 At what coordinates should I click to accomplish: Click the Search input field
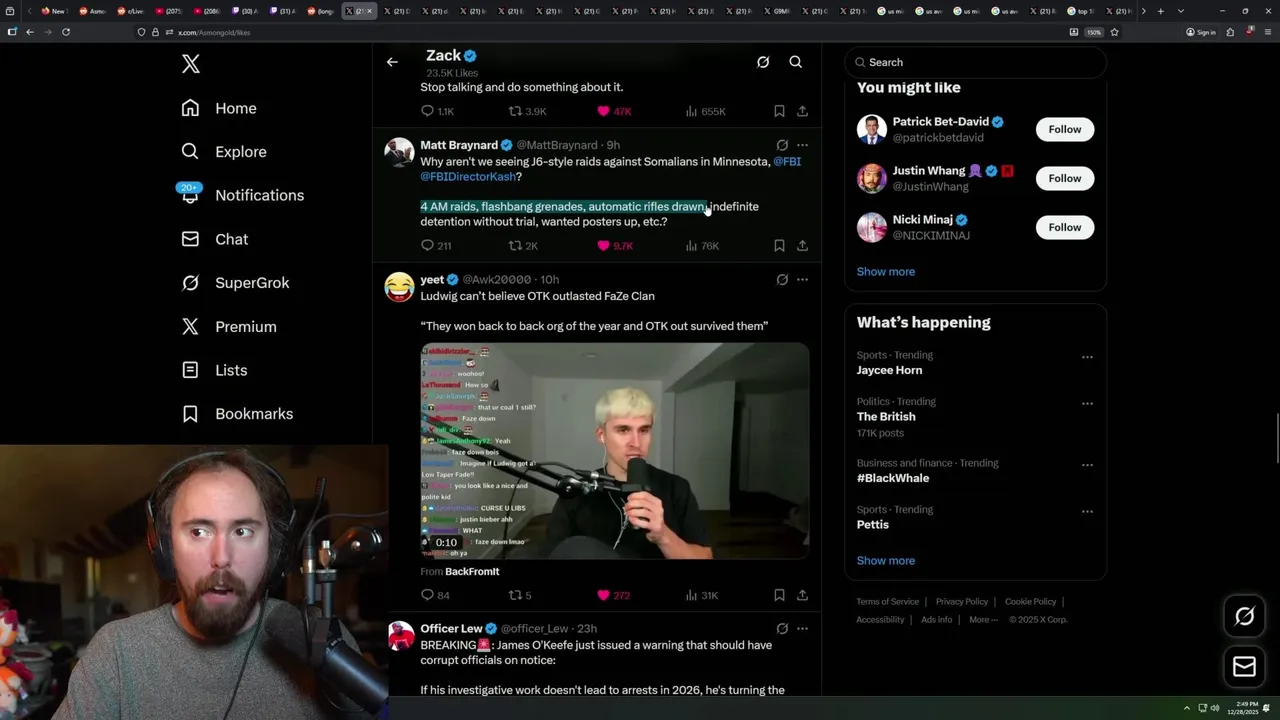[x=976, y=62]
